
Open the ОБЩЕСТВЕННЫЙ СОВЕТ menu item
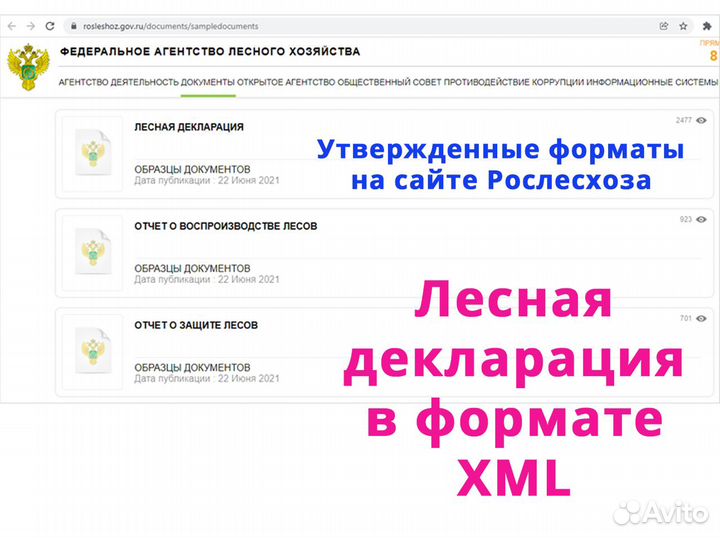coord(389,82)
